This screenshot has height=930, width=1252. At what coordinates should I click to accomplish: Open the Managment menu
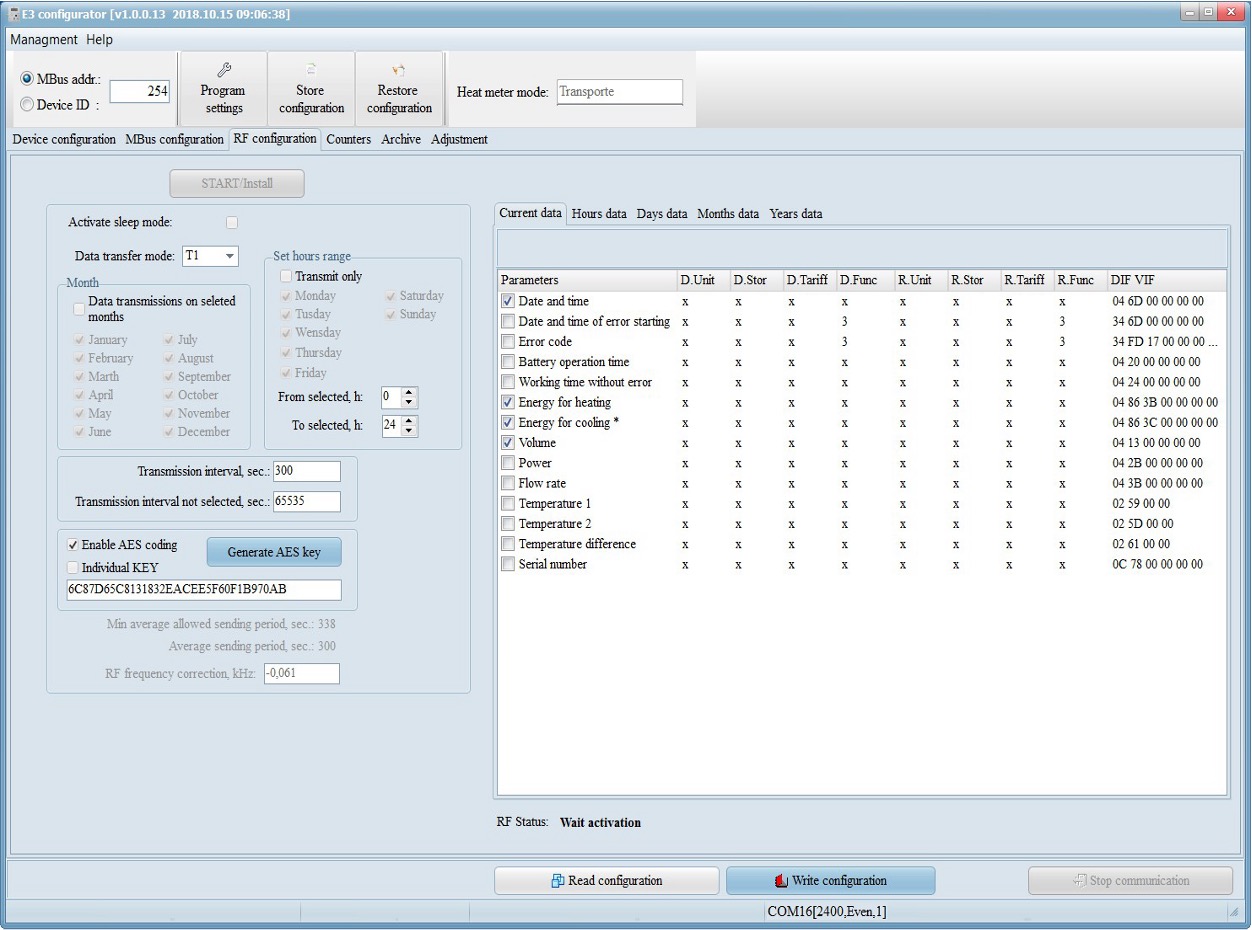point(43,40)
